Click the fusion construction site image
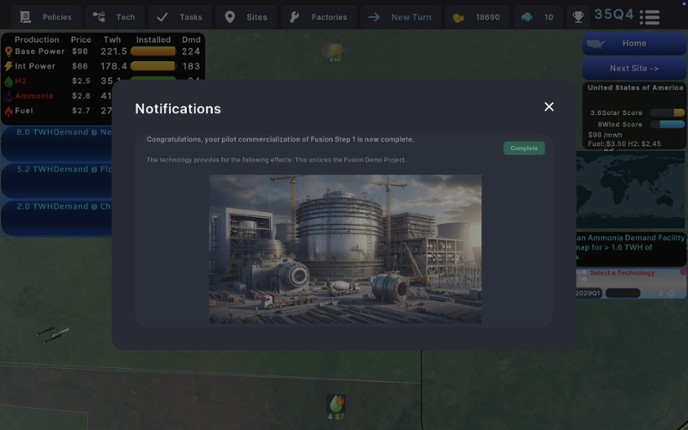This screenshot has height=430, width=688. 345,249
